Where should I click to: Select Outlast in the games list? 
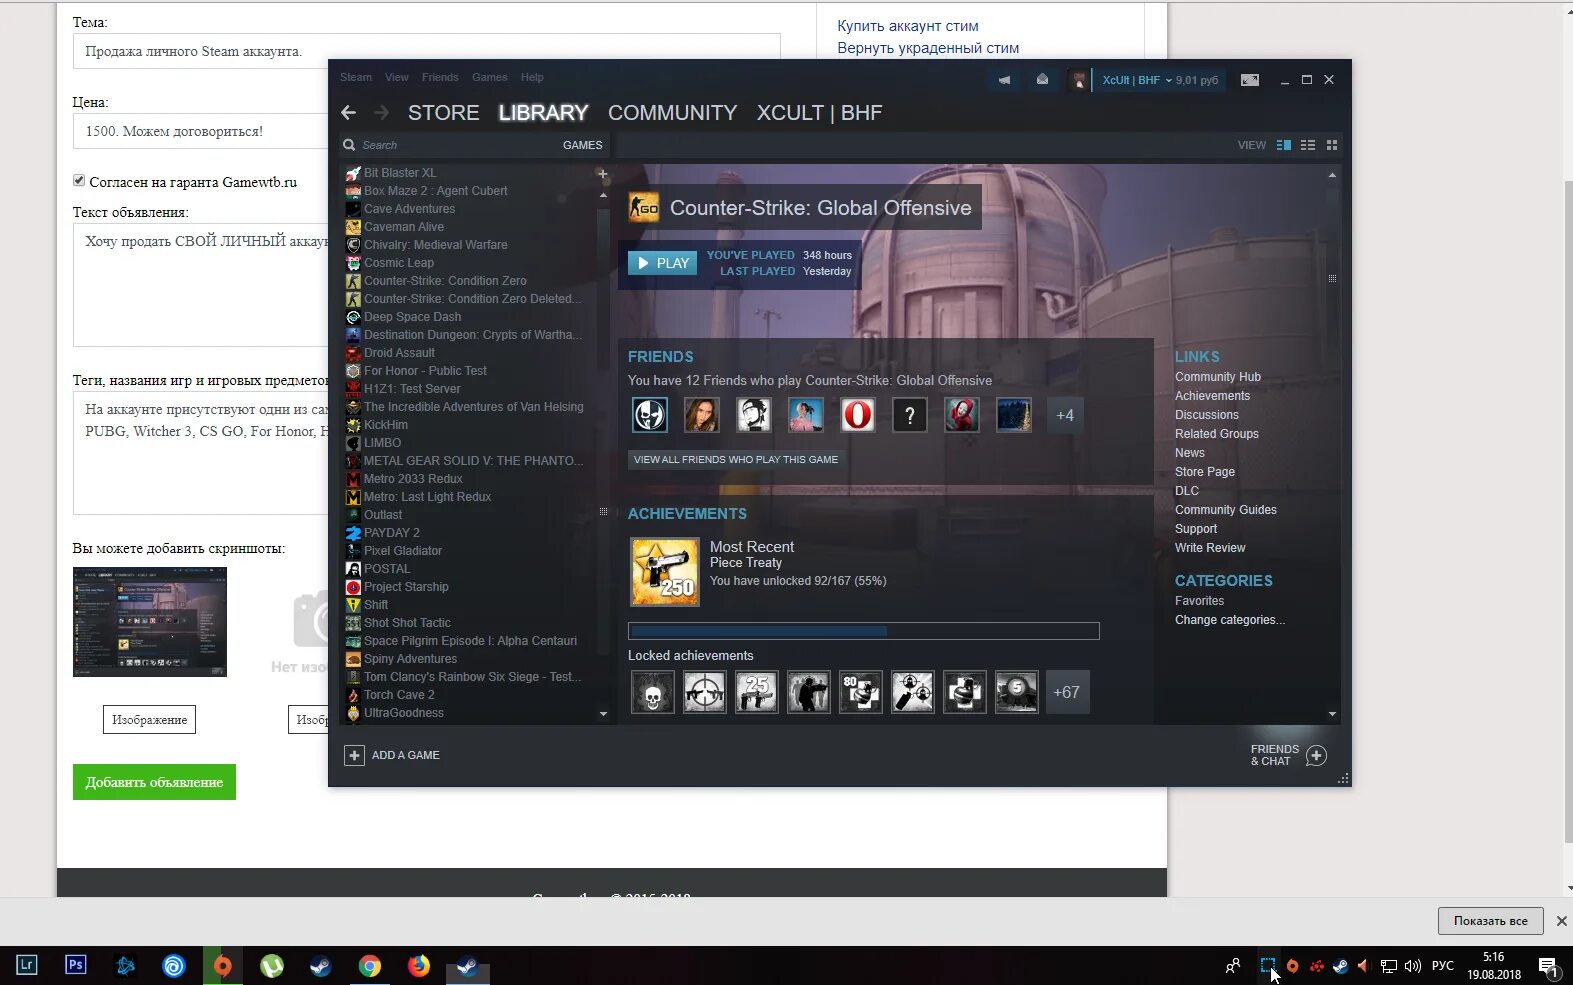(383, 515)
